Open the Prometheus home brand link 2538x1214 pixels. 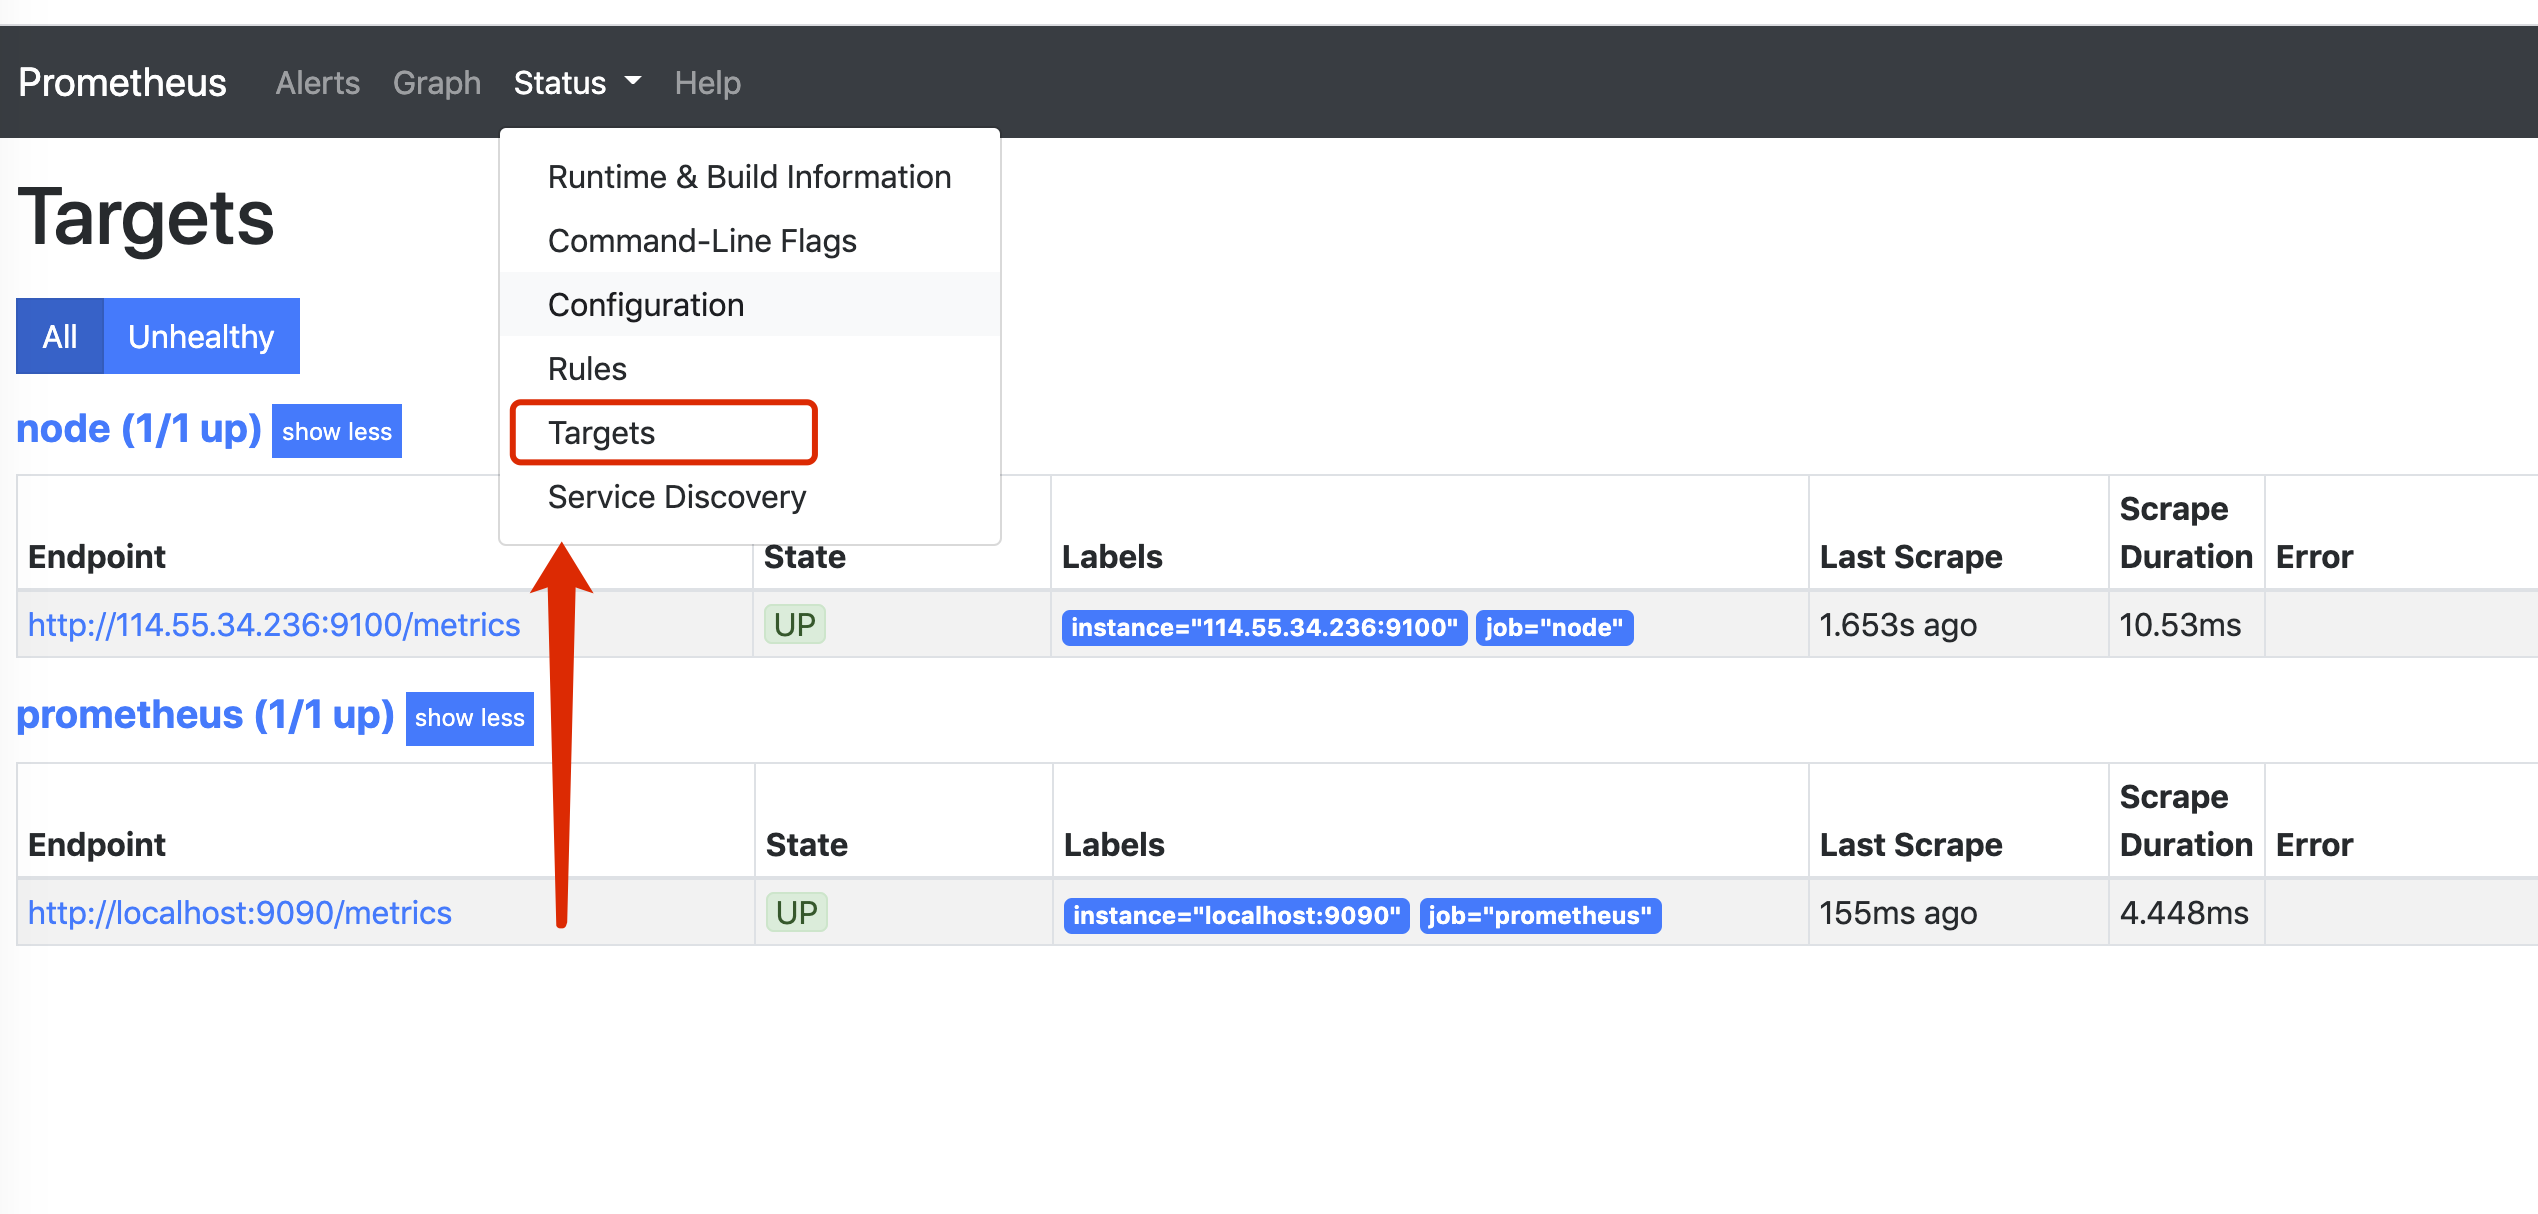(x=122, y=82)
